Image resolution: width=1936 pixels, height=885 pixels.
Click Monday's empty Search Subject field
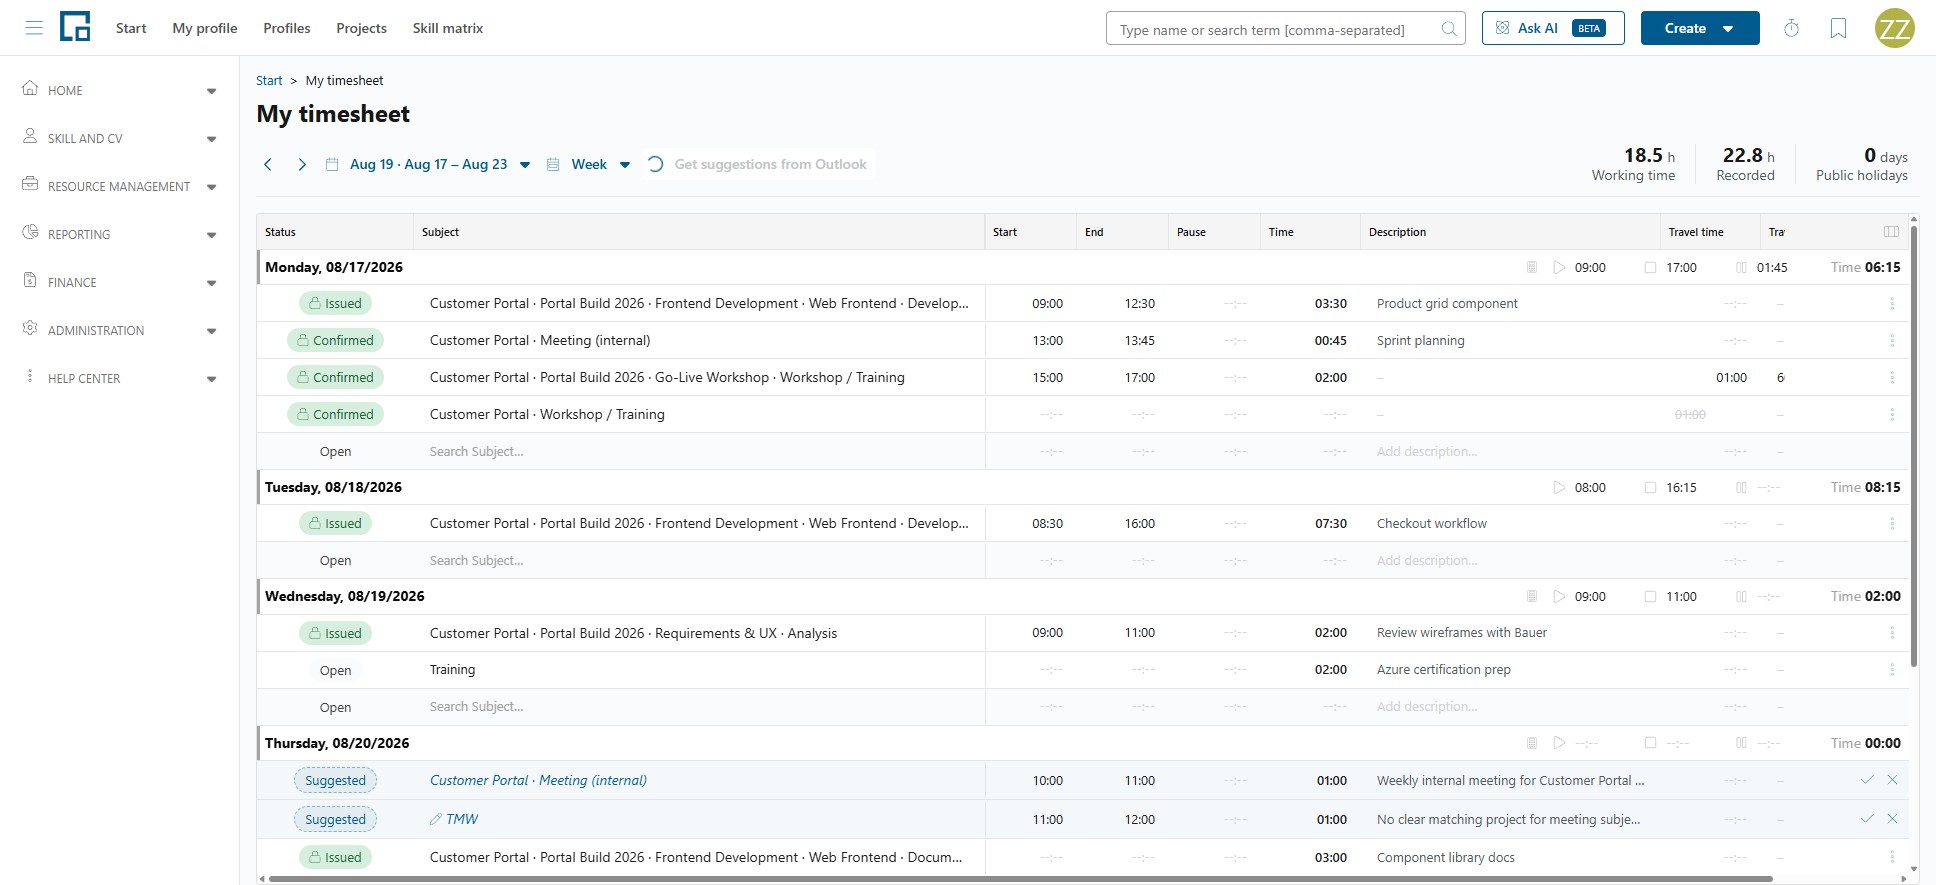coord(700,451)
